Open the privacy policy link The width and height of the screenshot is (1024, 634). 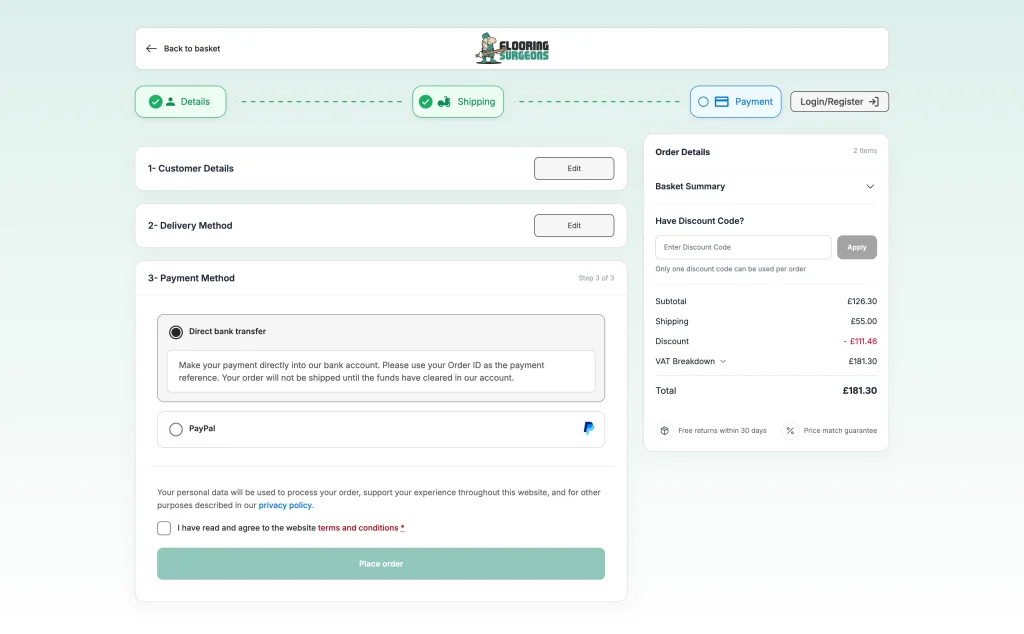tap(285, 505)
